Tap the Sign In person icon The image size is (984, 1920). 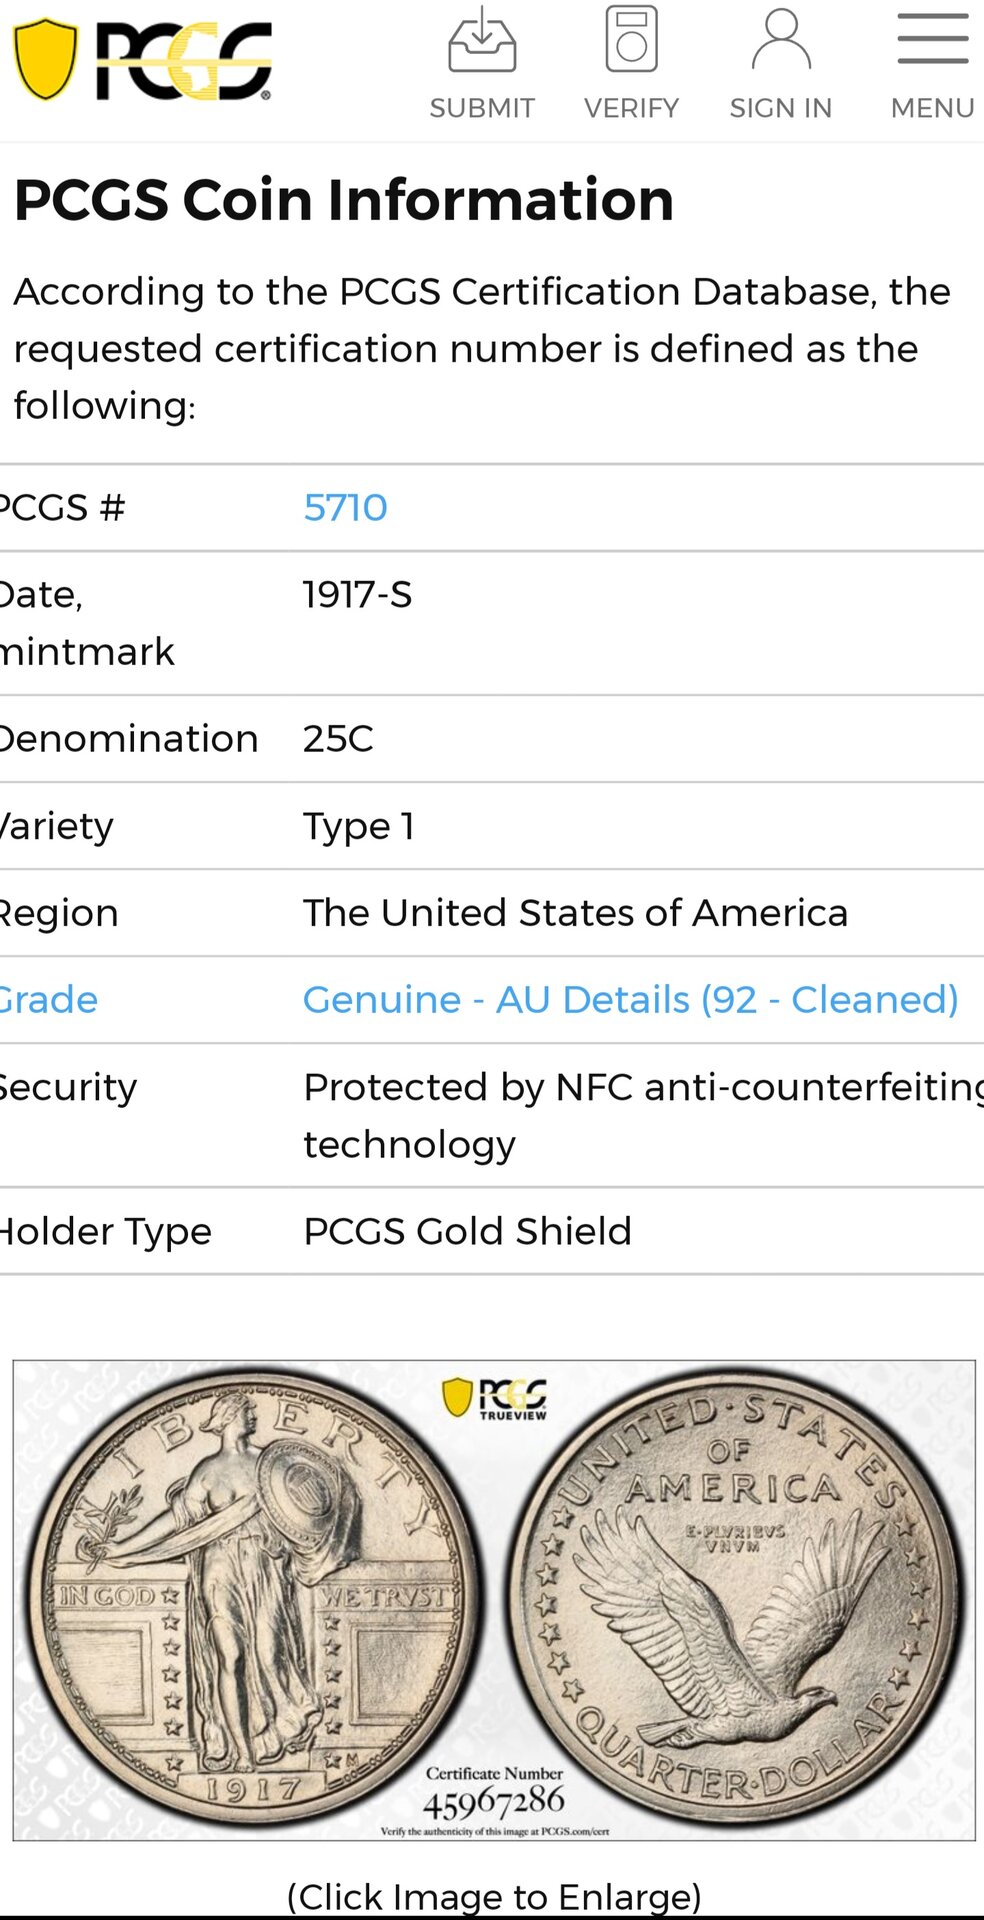click(x=781, y=40)
